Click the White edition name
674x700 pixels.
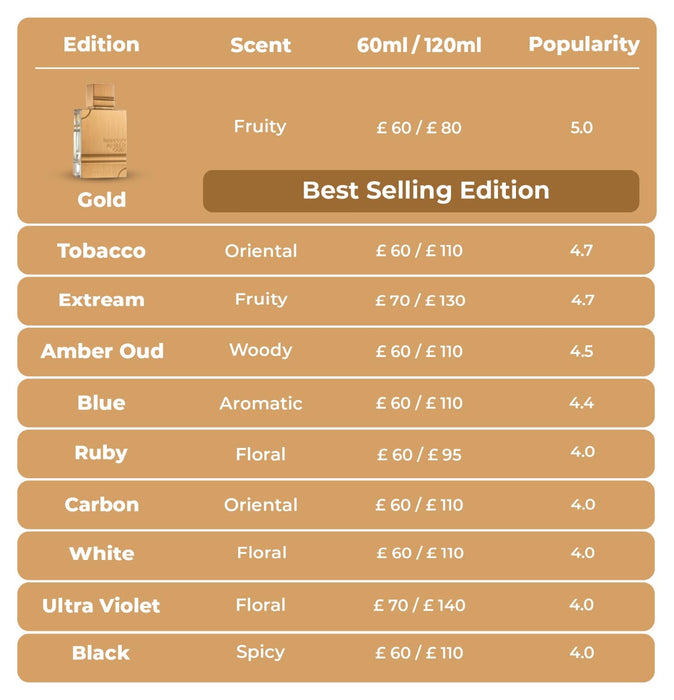[101, 554]
